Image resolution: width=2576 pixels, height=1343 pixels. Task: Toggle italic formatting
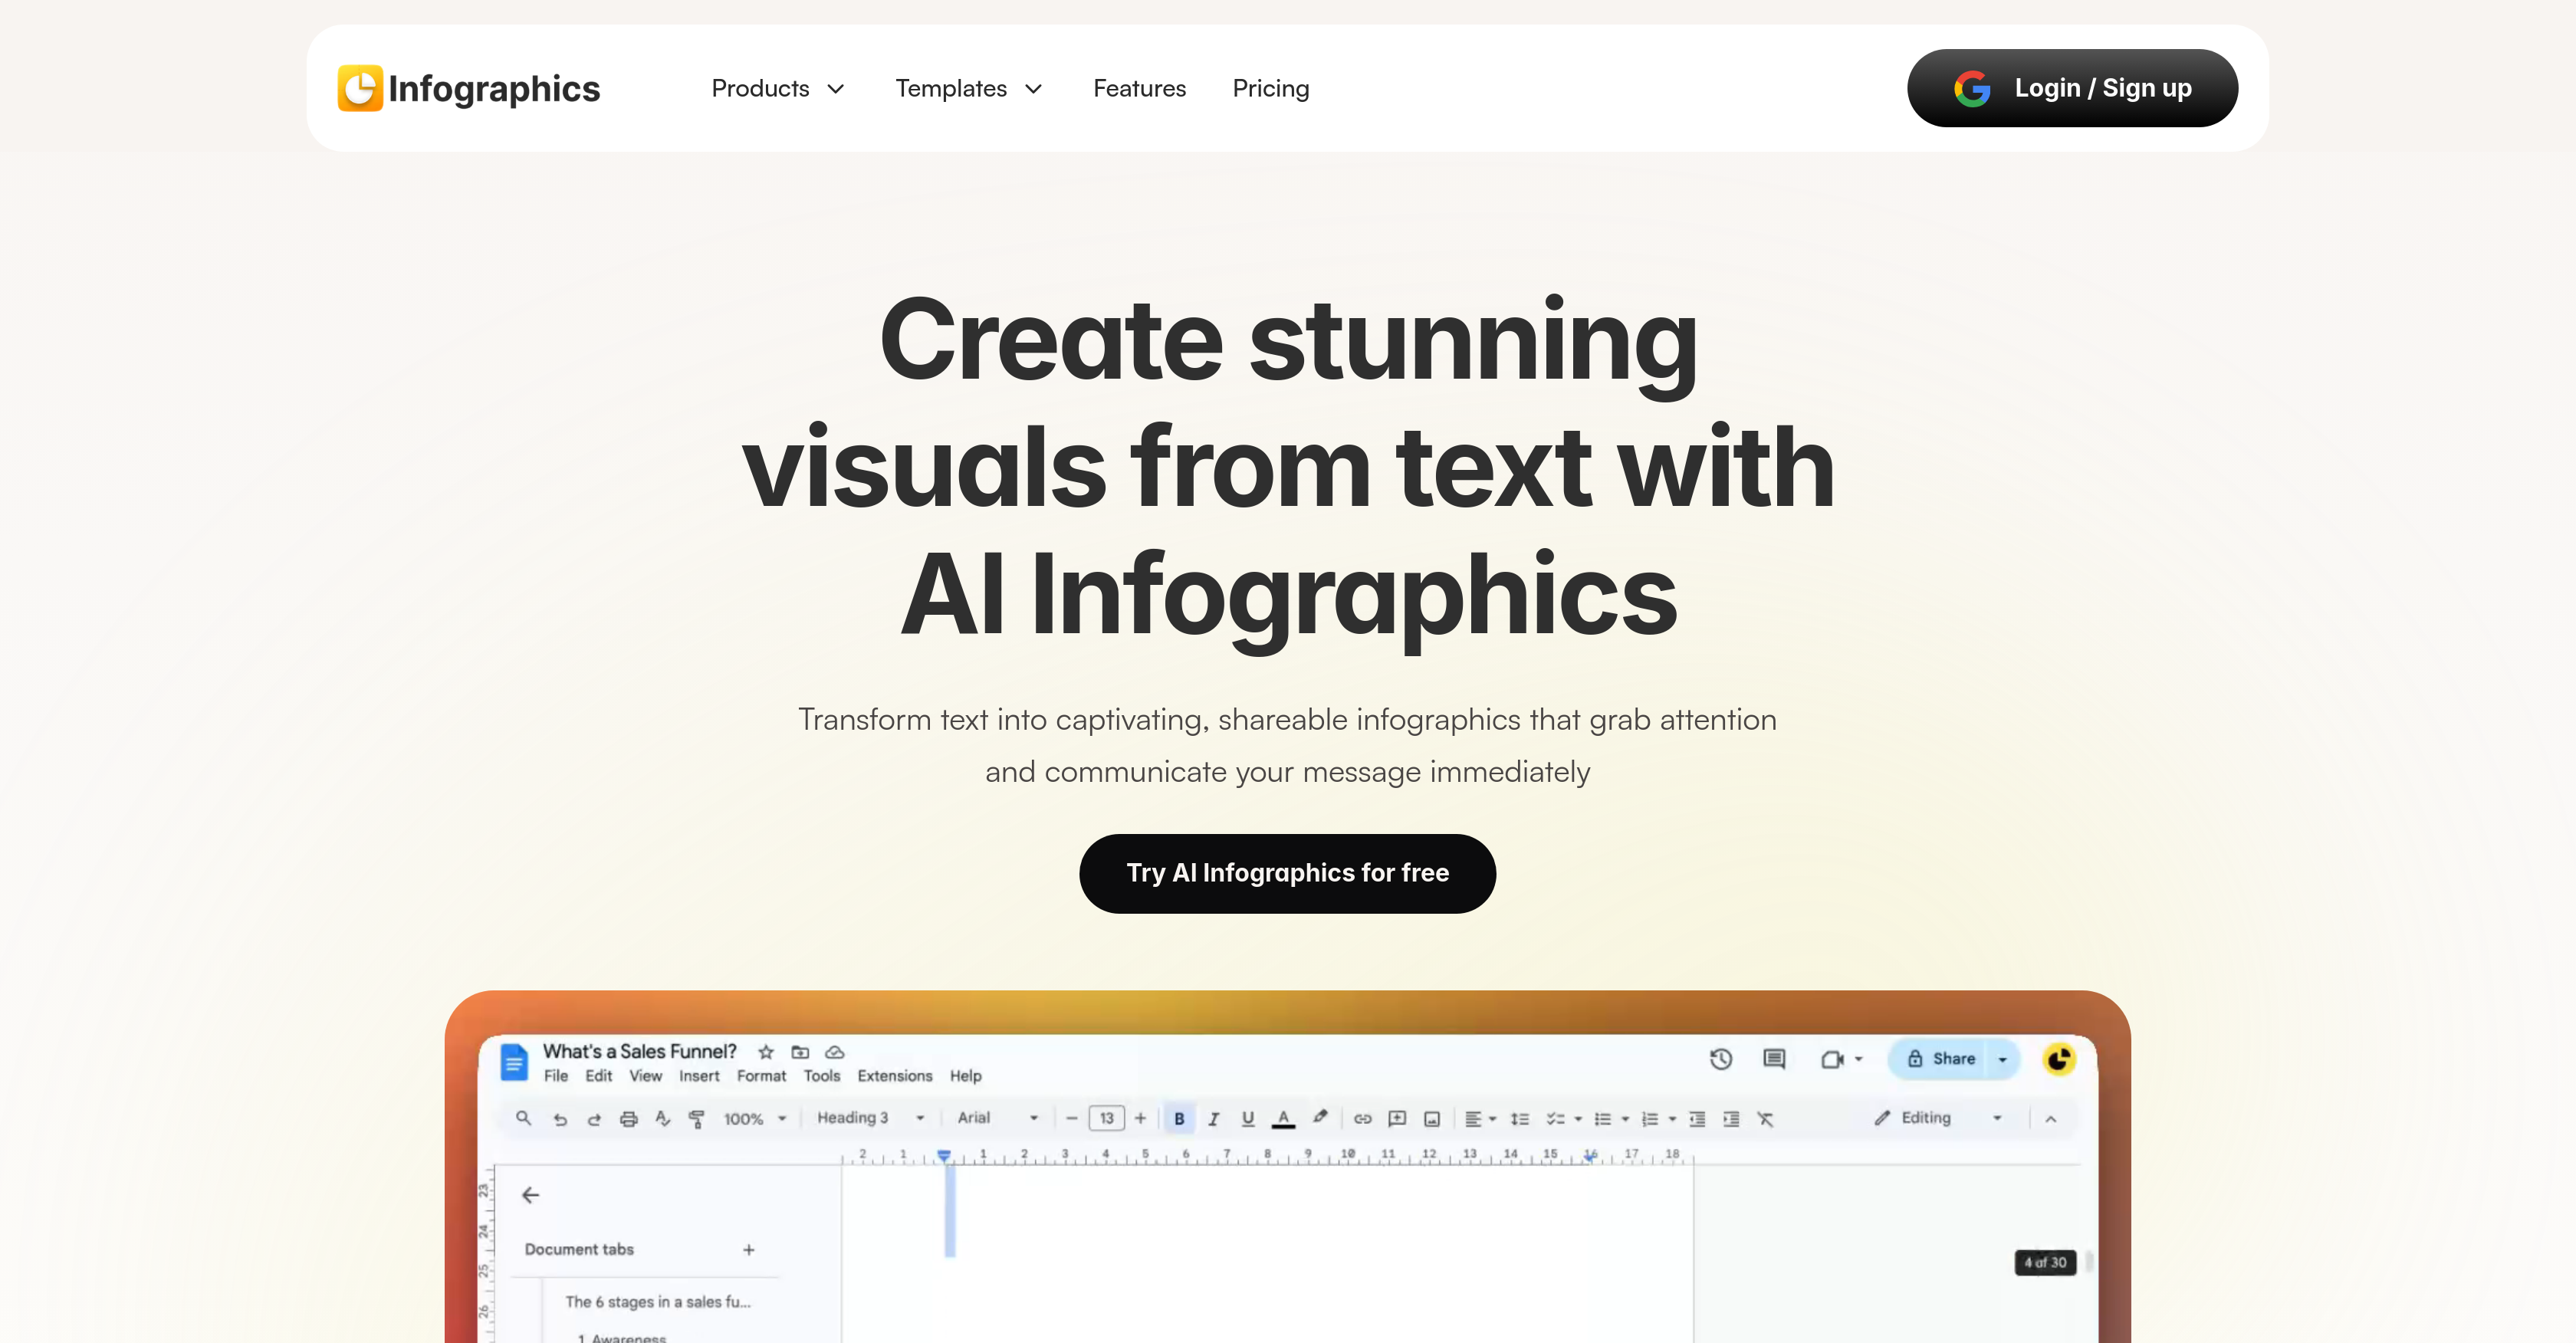click(1214, 1118)
